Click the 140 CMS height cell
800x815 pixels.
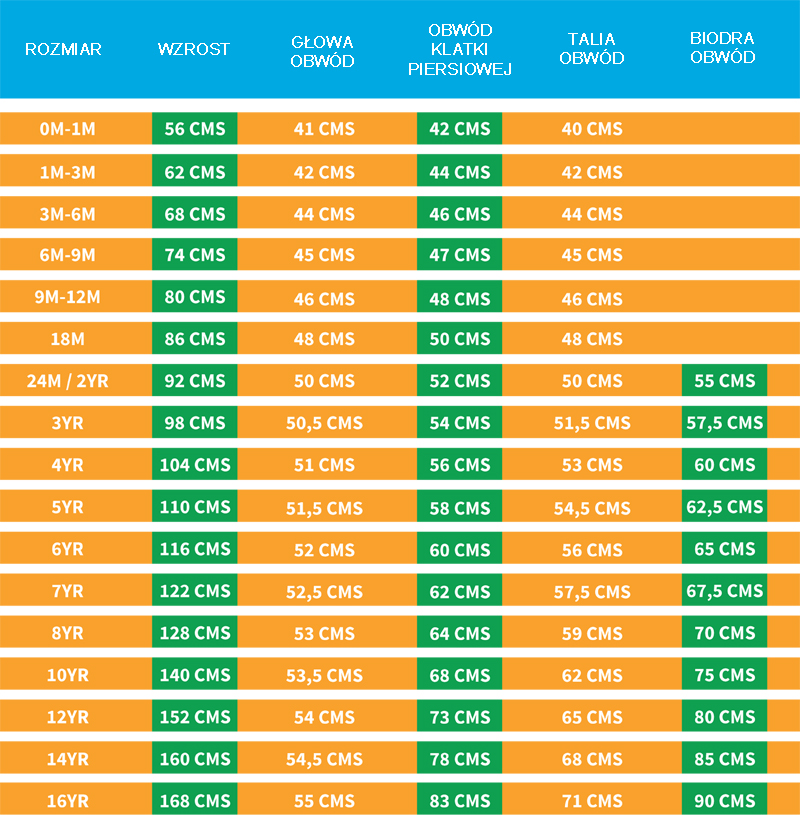click(x=195, y=675)
